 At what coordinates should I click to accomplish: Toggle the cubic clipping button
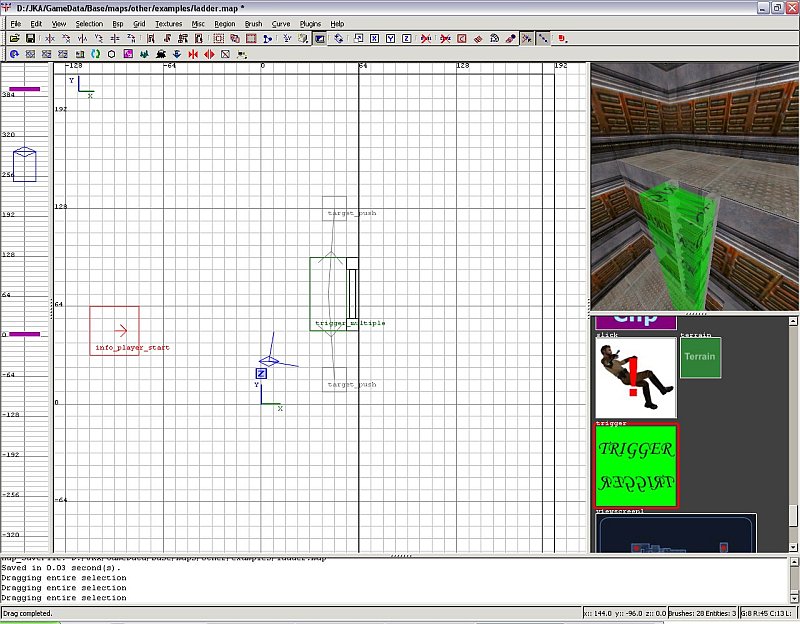click(320, 39)
